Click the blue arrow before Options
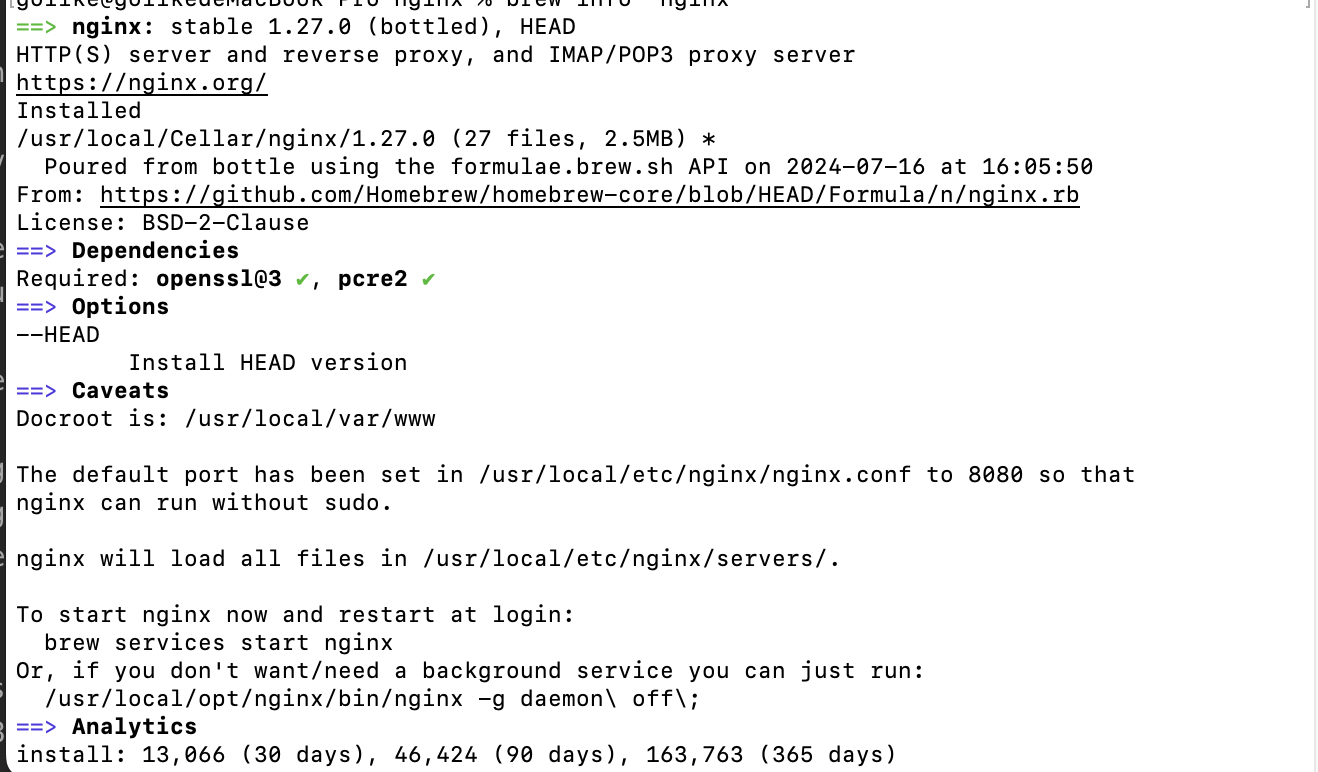 point(37,307)
